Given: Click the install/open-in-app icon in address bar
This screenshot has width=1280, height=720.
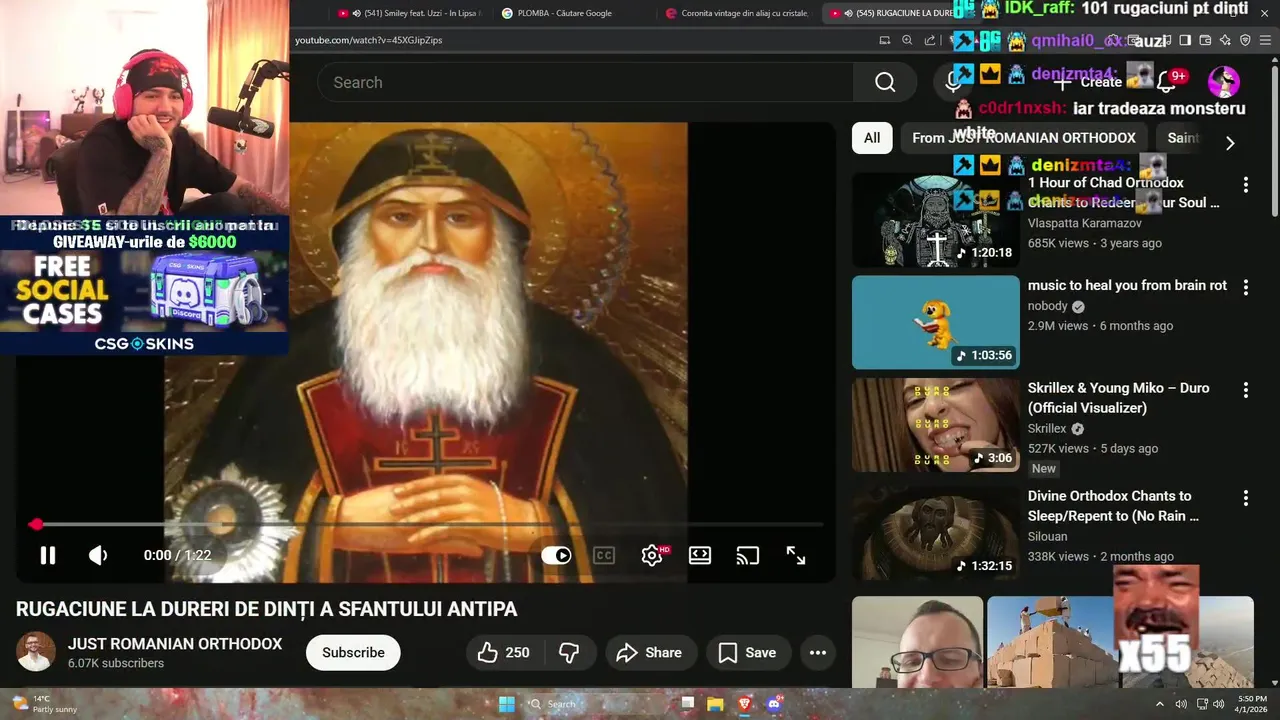Looking at the screenshot, I should coord(884,40).
